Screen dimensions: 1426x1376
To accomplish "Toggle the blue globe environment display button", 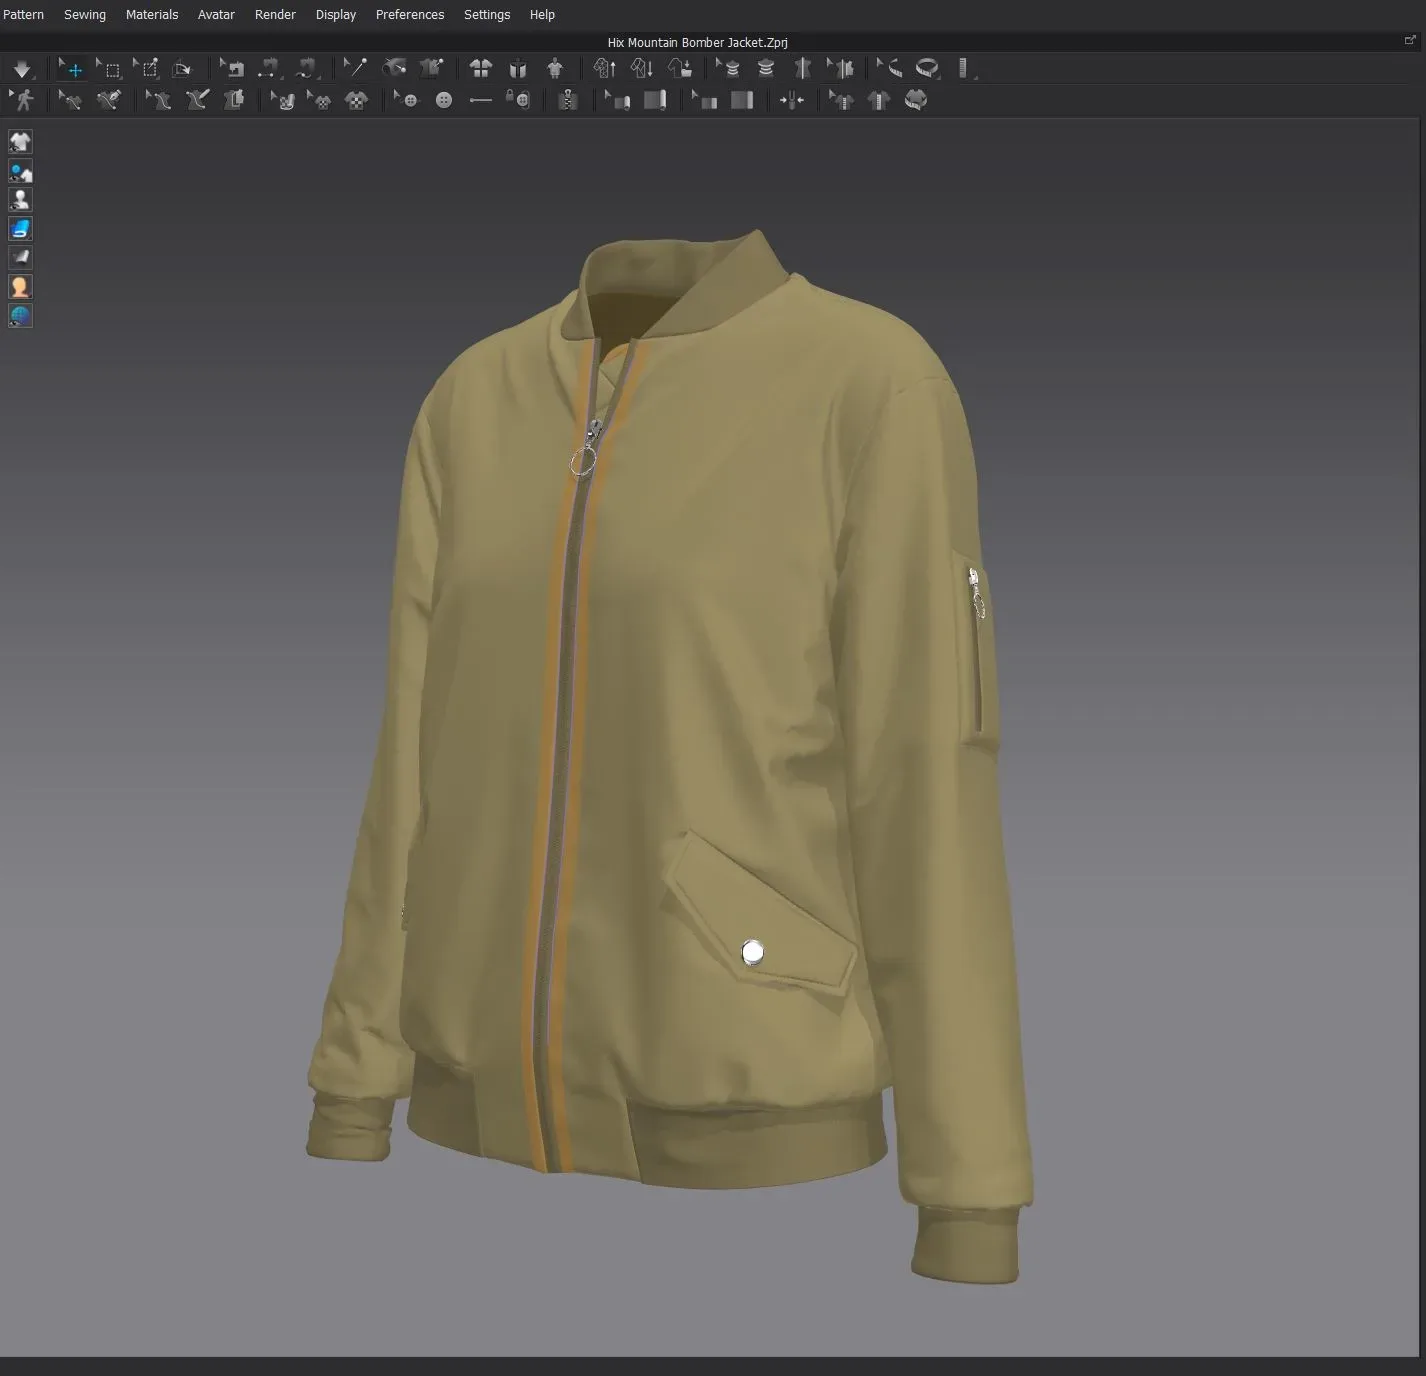I will pos(20,315).
